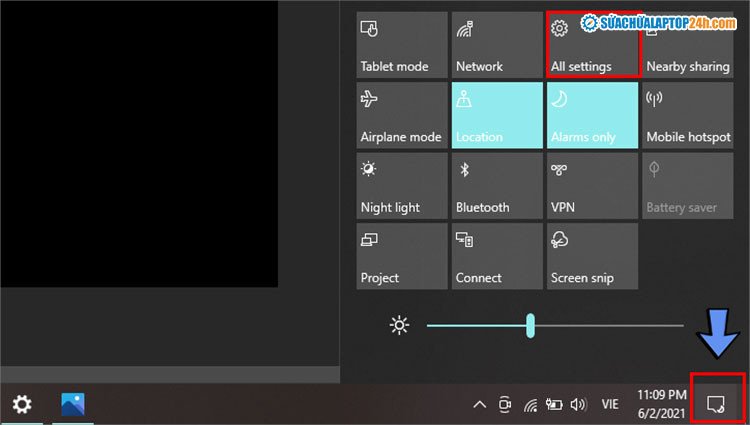Toggle Nearby sharing tile
The image size is (750, 425).
tap(687, 45)
